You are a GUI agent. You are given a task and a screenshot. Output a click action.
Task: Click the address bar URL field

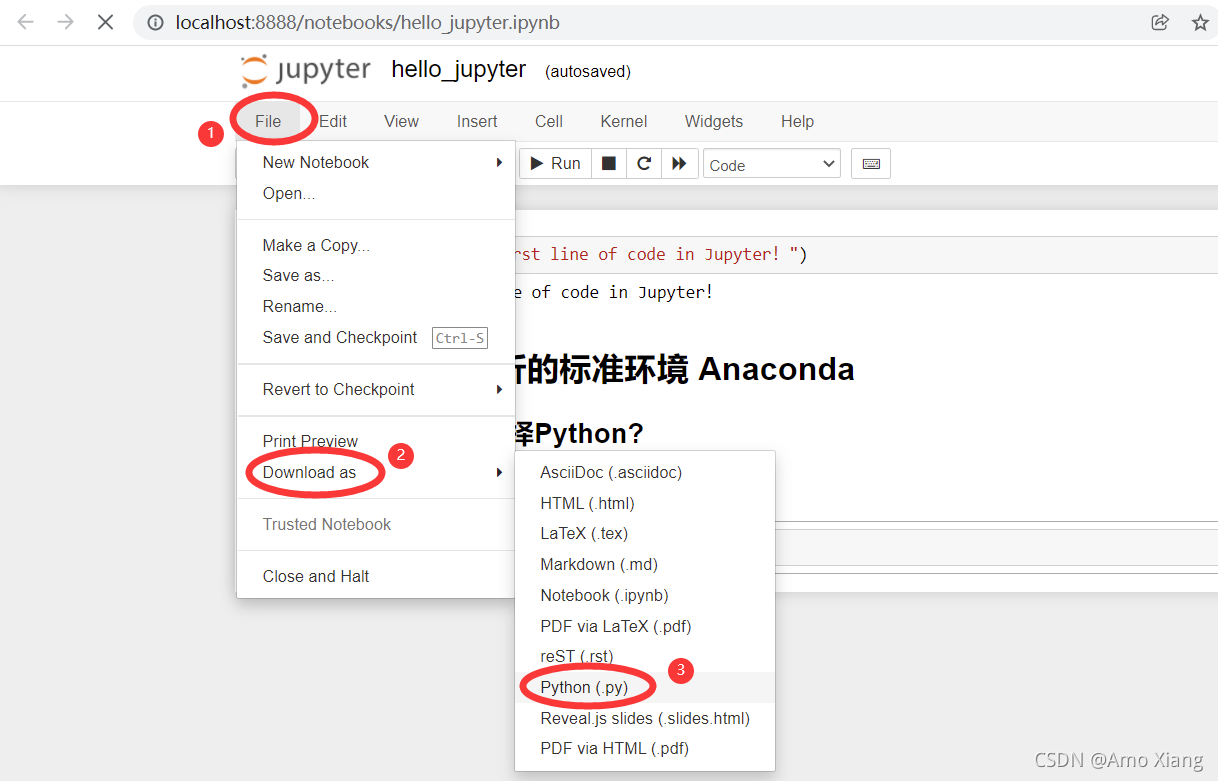click(x=640, y=22)
